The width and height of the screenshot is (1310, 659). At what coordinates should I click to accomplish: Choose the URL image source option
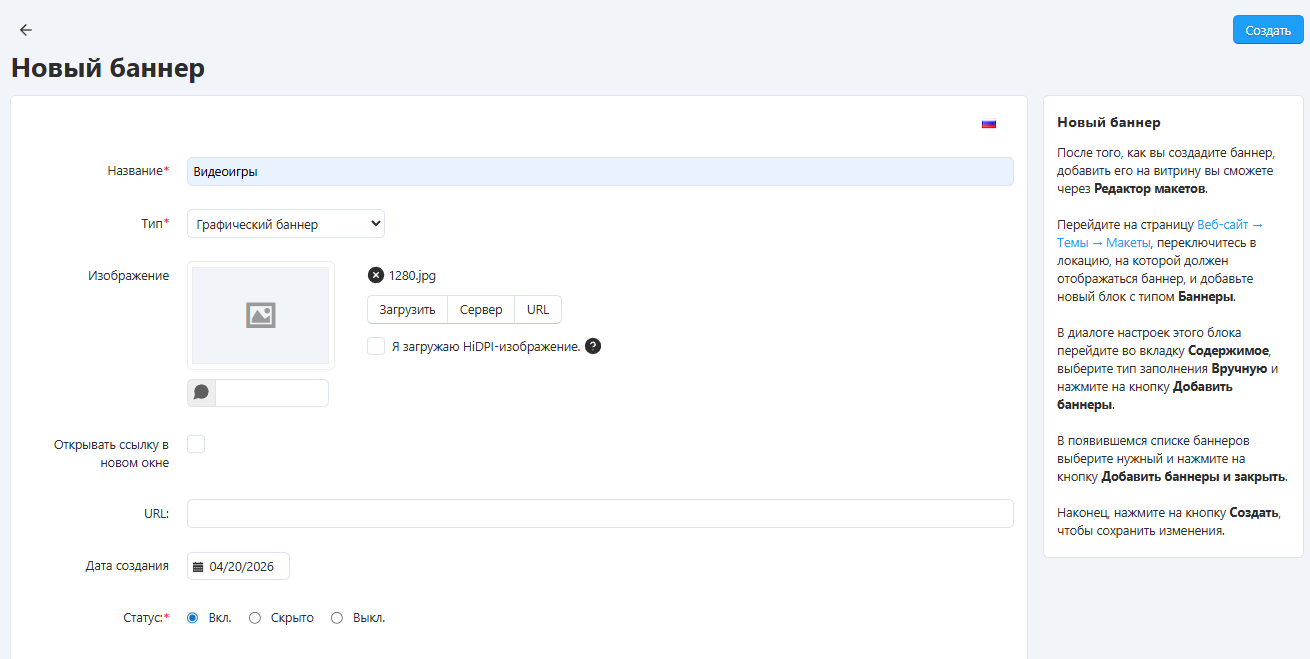click(538, 310)
